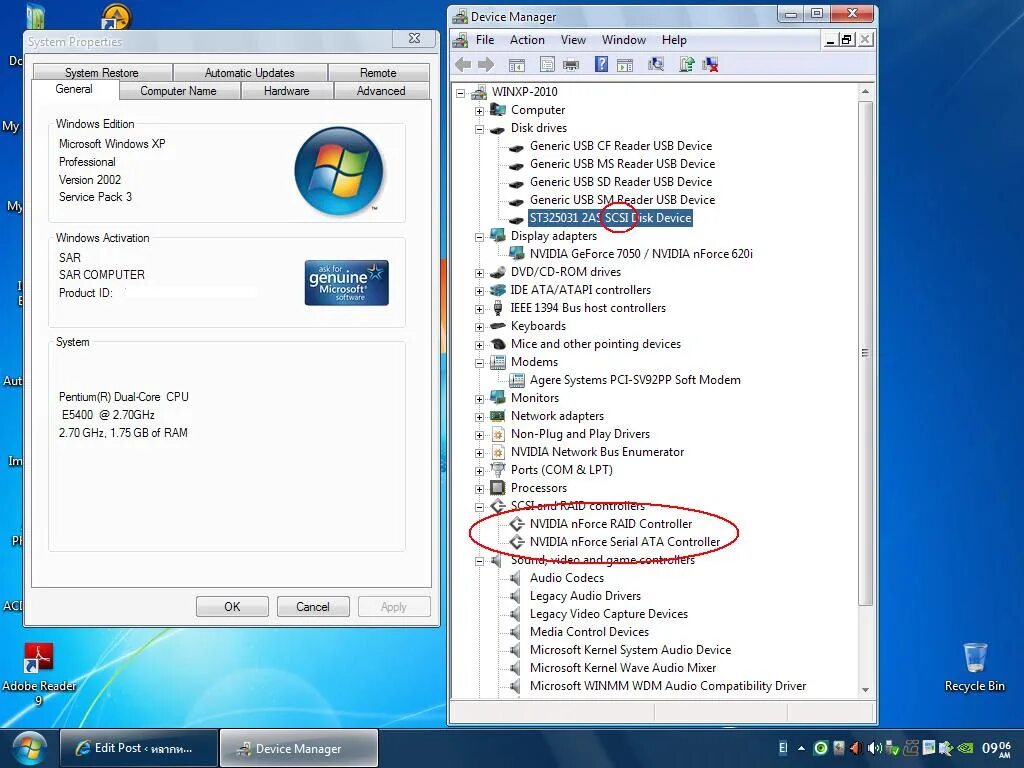Screen dimensions: 1024x768
Task: Open the Help menu
Action: coord(674,40)
